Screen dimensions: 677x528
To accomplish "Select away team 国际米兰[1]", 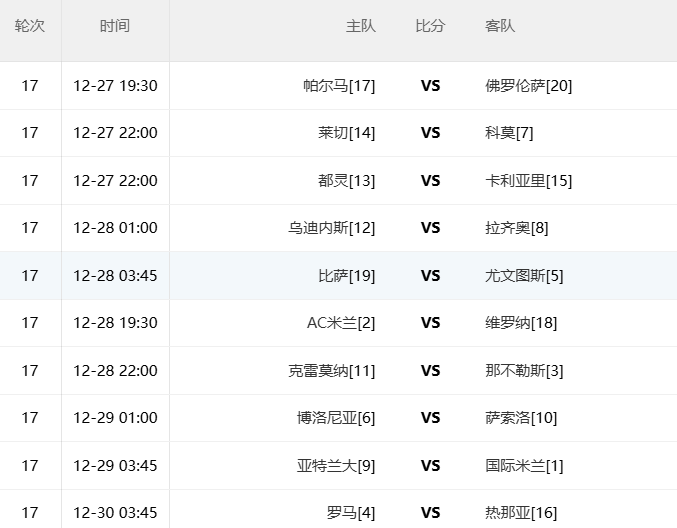I will pyautogui.click(x=524, y=466).
